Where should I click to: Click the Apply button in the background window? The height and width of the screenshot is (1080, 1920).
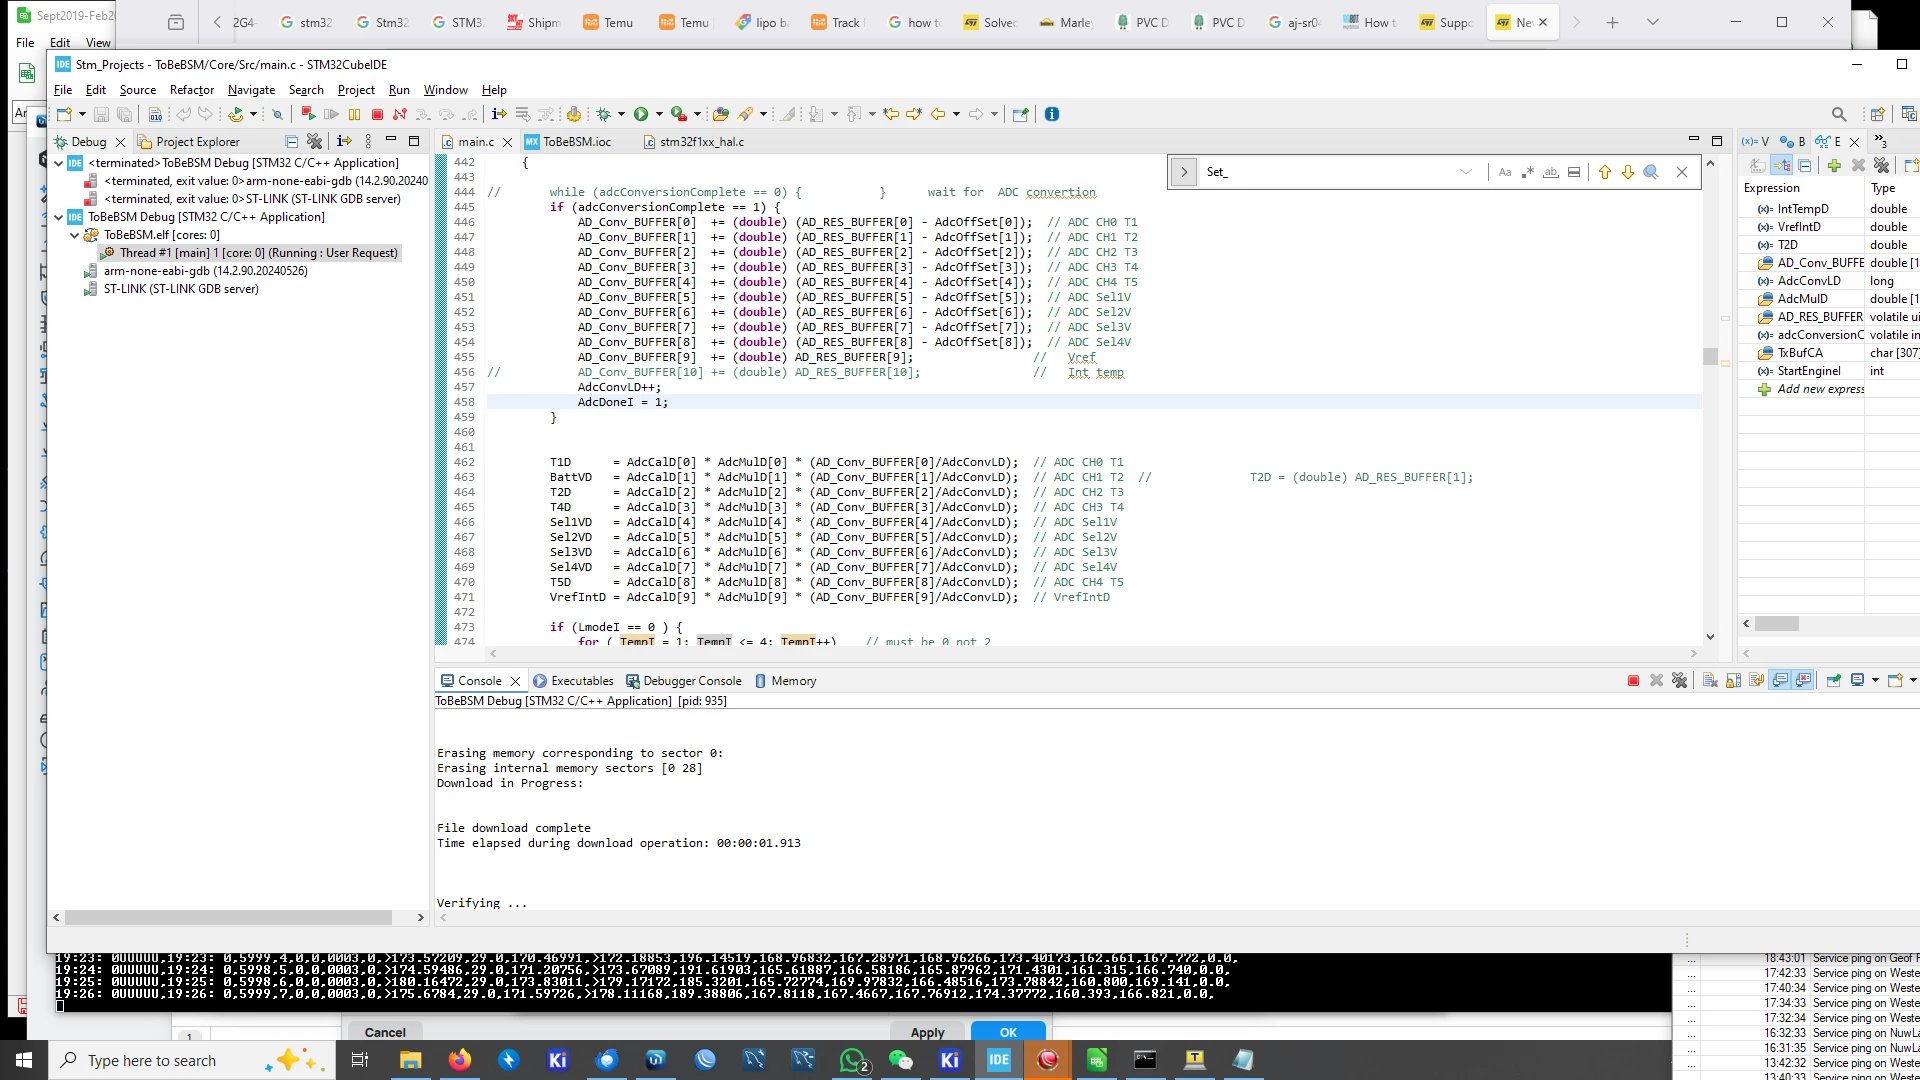tap(927, 1032)
